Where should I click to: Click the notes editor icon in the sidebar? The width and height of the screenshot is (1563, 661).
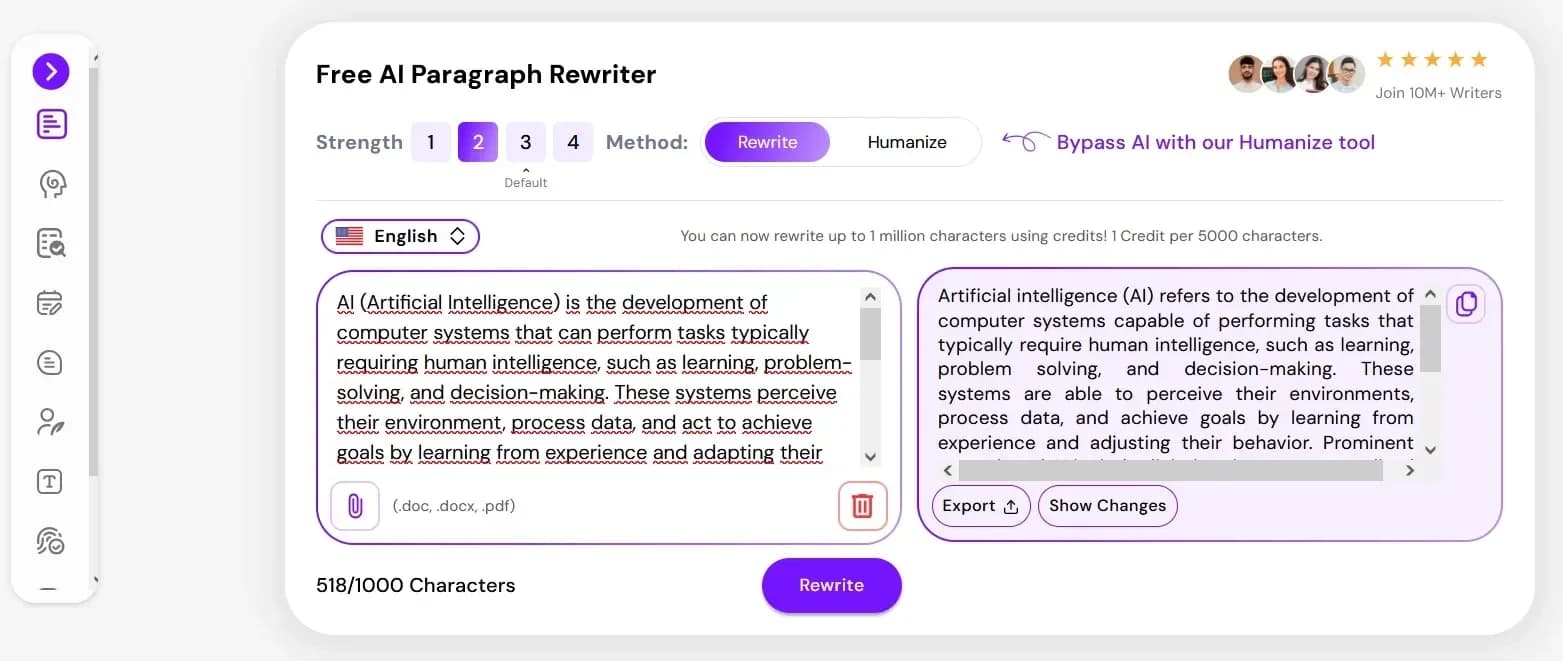click(51, 303)
